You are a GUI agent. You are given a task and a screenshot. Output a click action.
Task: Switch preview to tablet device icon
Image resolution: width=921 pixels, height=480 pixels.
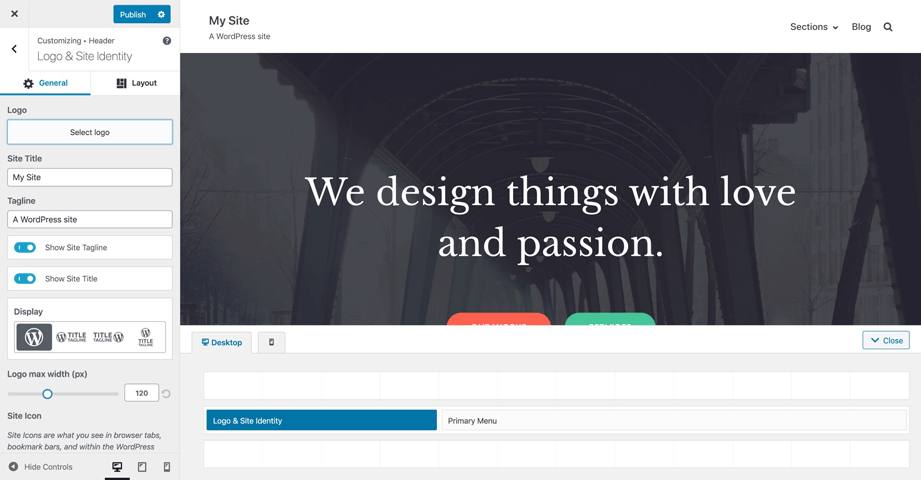pyautogui.click(x=142, y=467)
